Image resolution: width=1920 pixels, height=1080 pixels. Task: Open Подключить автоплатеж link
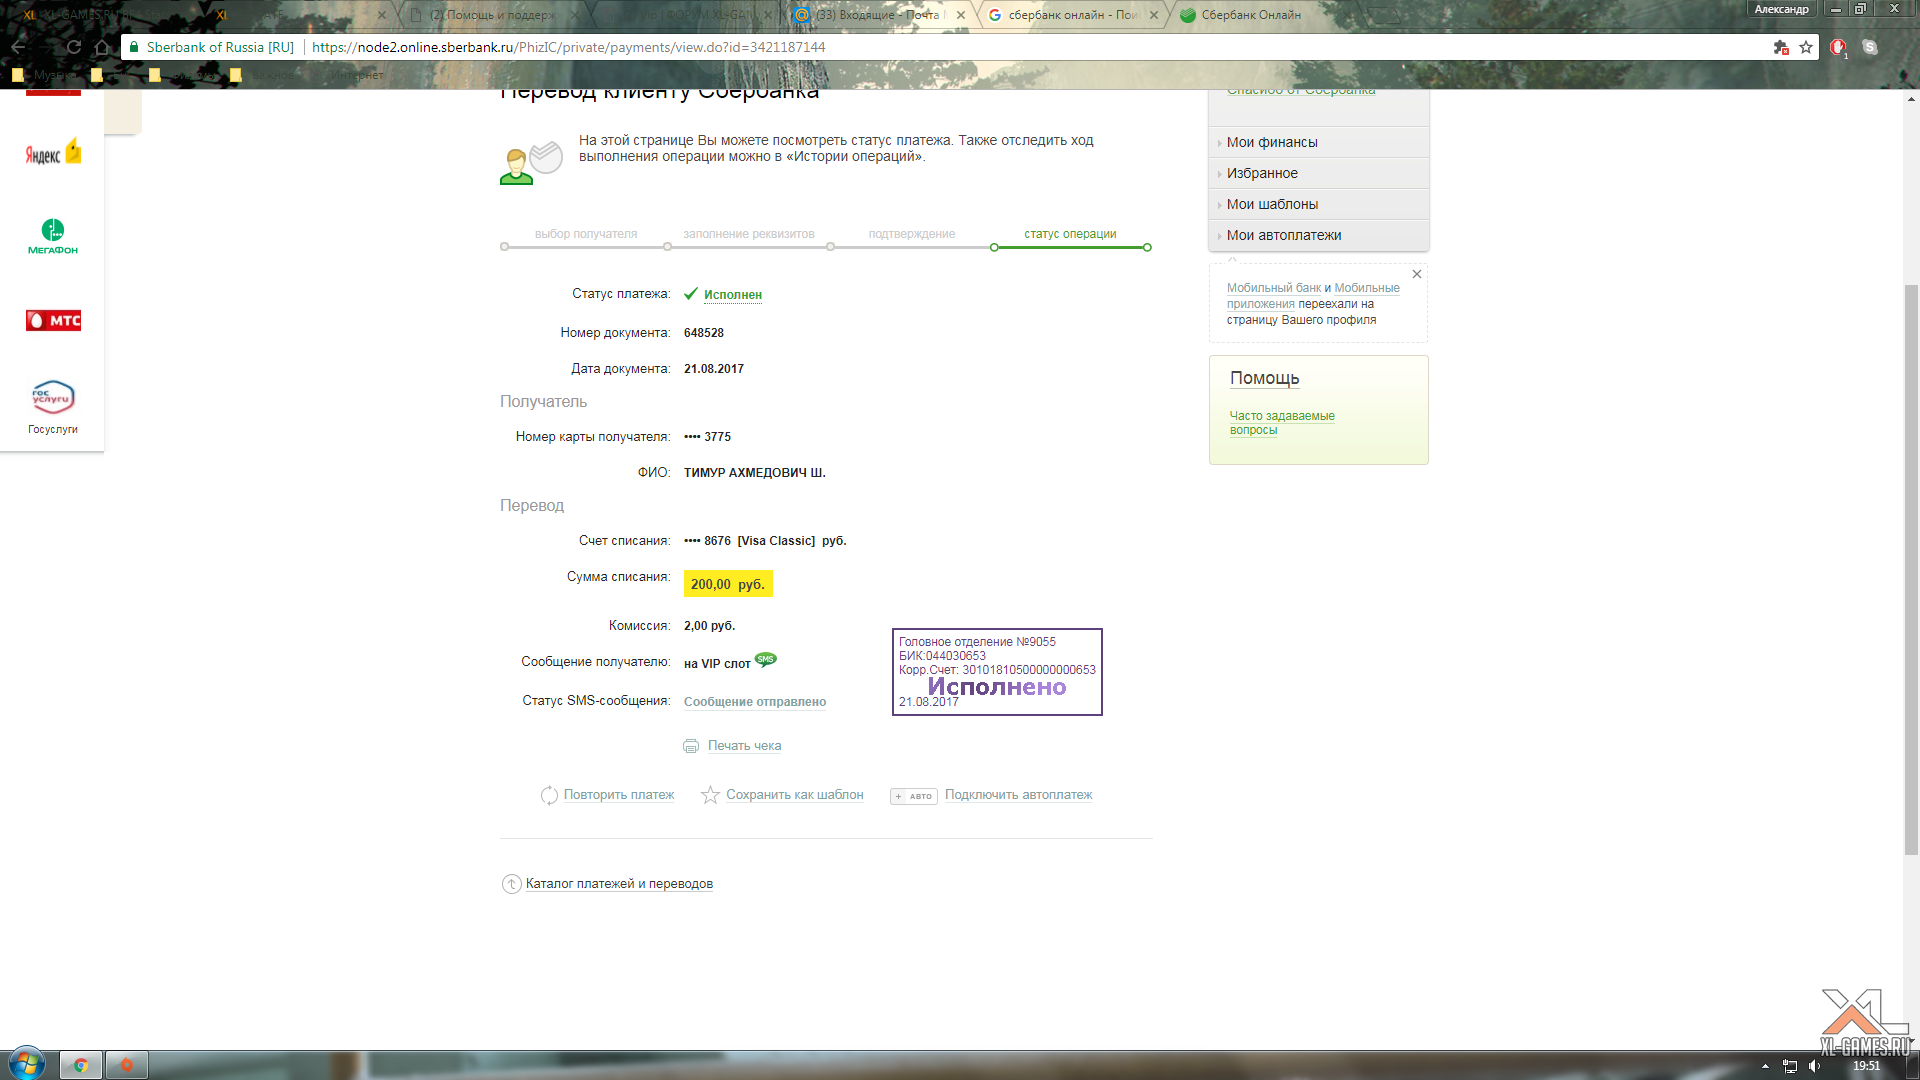click(1018, 795)
